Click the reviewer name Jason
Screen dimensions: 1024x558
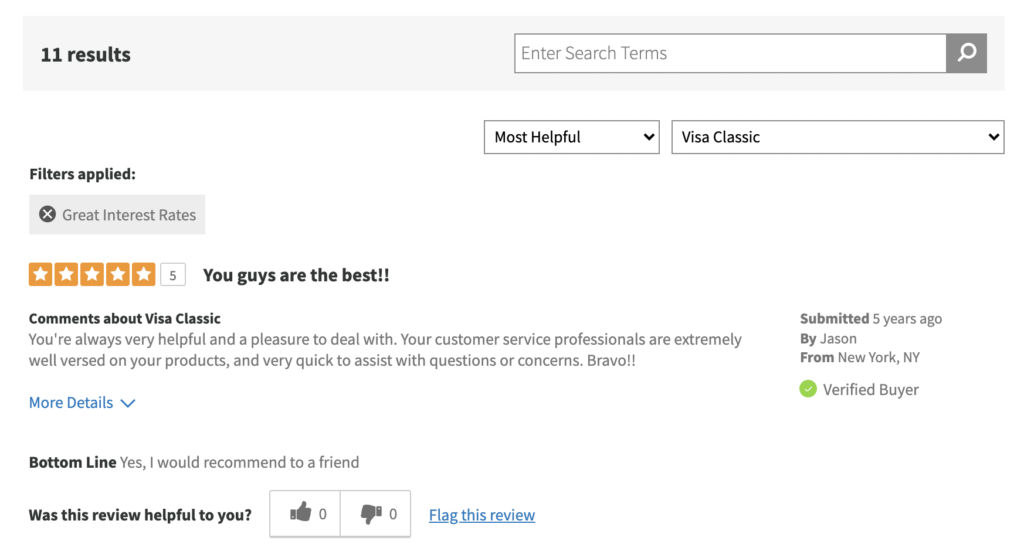click(838, 338)
